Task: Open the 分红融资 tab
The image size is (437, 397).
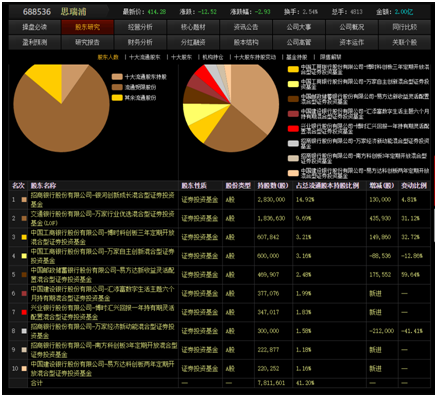Action: pyautogui.click(x=193, y=42)
